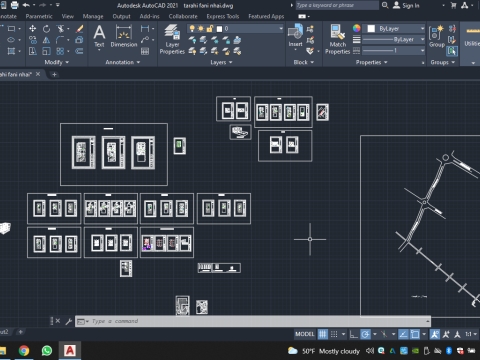Click the color wheel object color icon

(x=356, y=28)
